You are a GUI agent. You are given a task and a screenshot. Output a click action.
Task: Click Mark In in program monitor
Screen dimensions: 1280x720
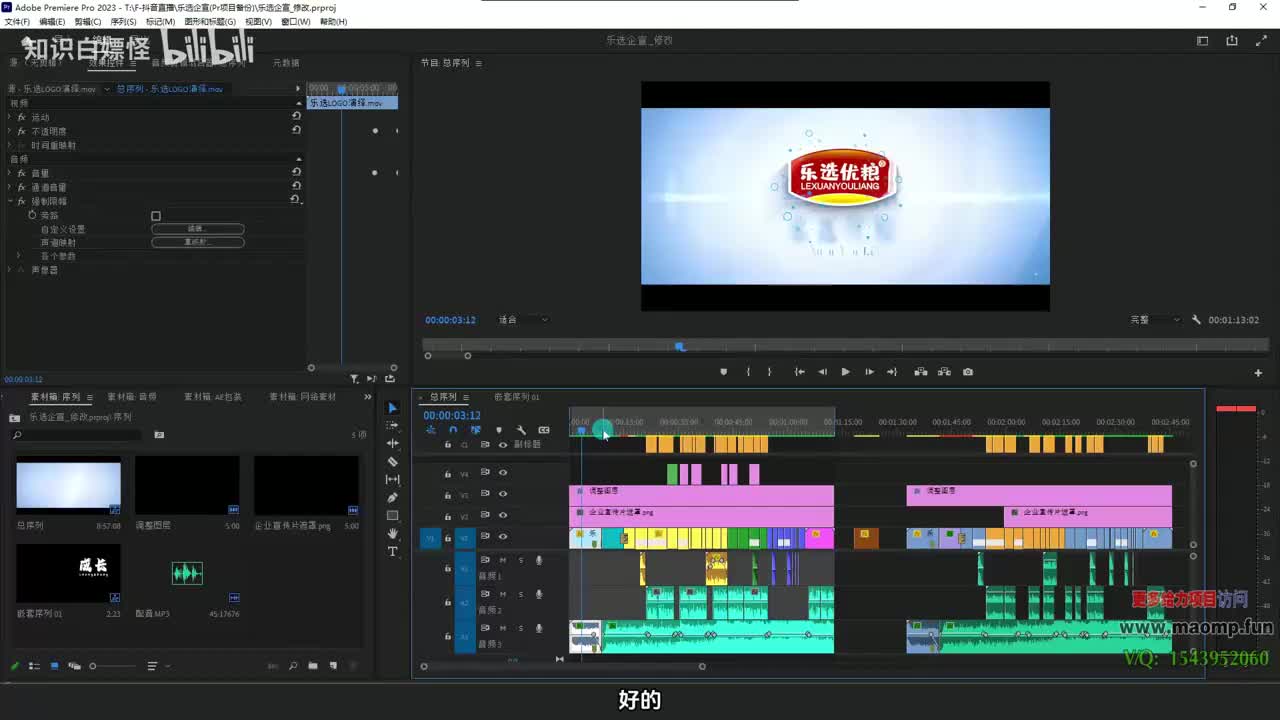(748, 372)
